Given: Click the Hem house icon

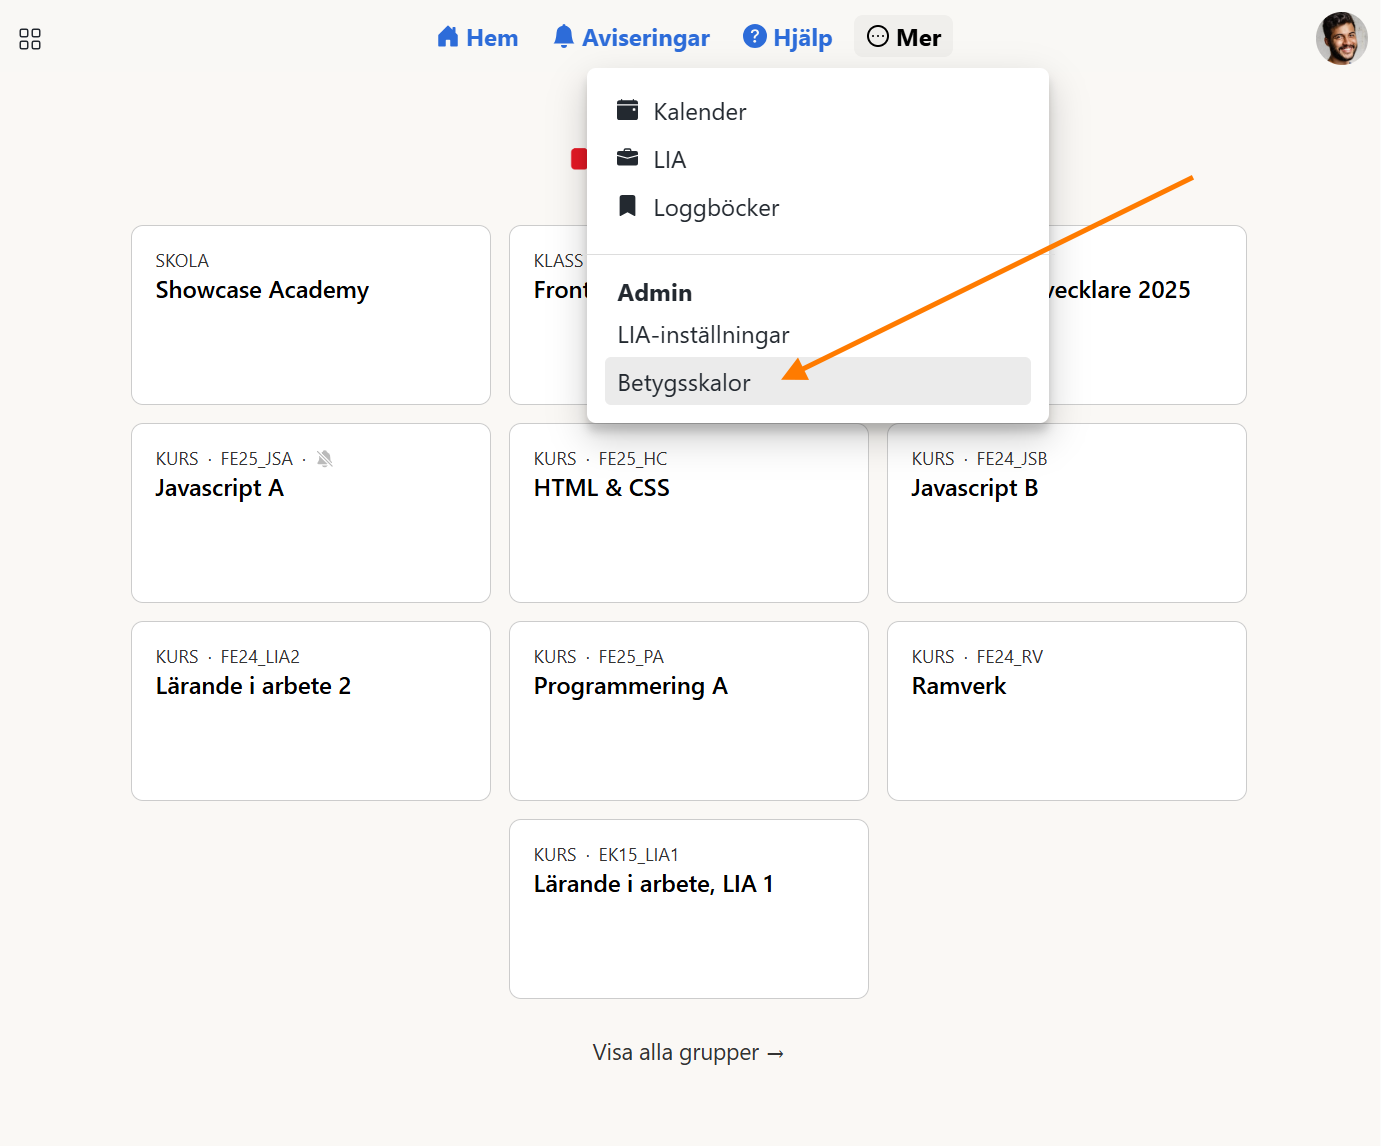Looking at the screenshot, I should click(x=448, y=37).
